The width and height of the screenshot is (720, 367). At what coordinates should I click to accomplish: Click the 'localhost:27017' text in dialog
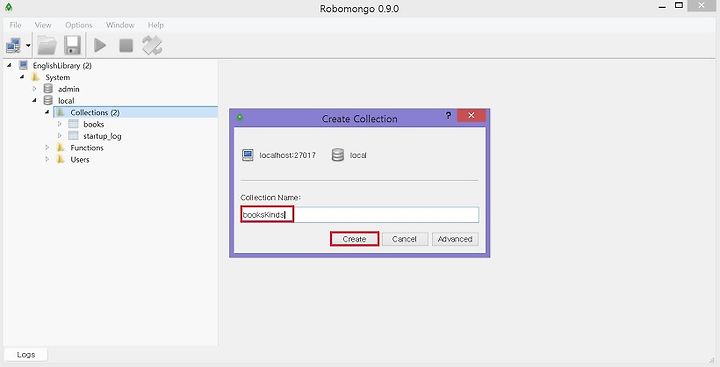287,156
